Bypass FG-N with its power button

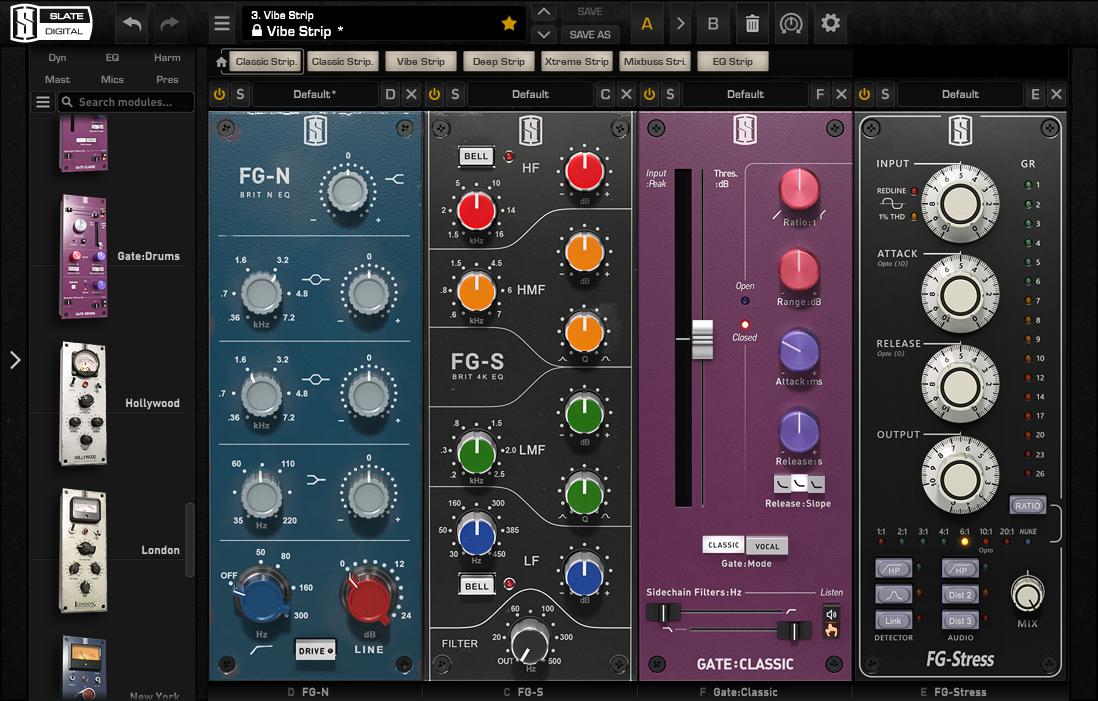click(x=219, y=94)
